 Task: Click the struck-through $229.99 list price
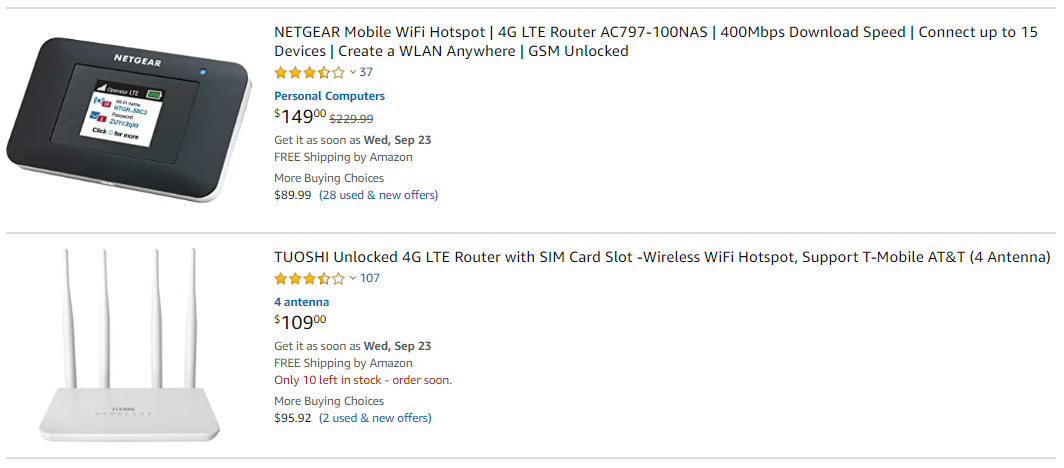point(352,119)
